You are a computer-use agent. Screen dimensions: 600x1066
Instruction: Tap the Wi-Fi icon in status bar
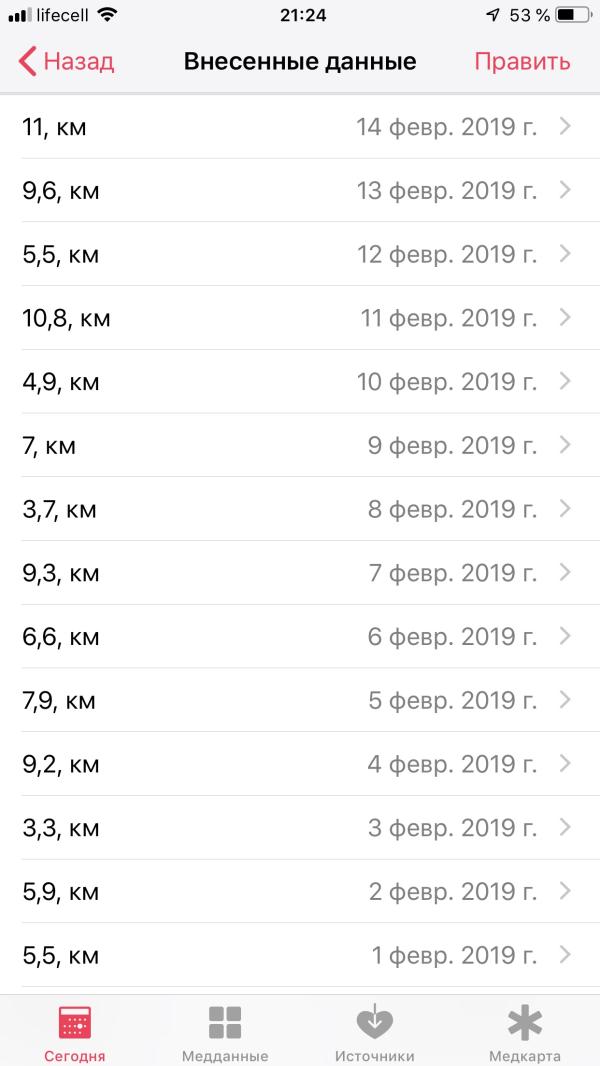tap(107, 15)
